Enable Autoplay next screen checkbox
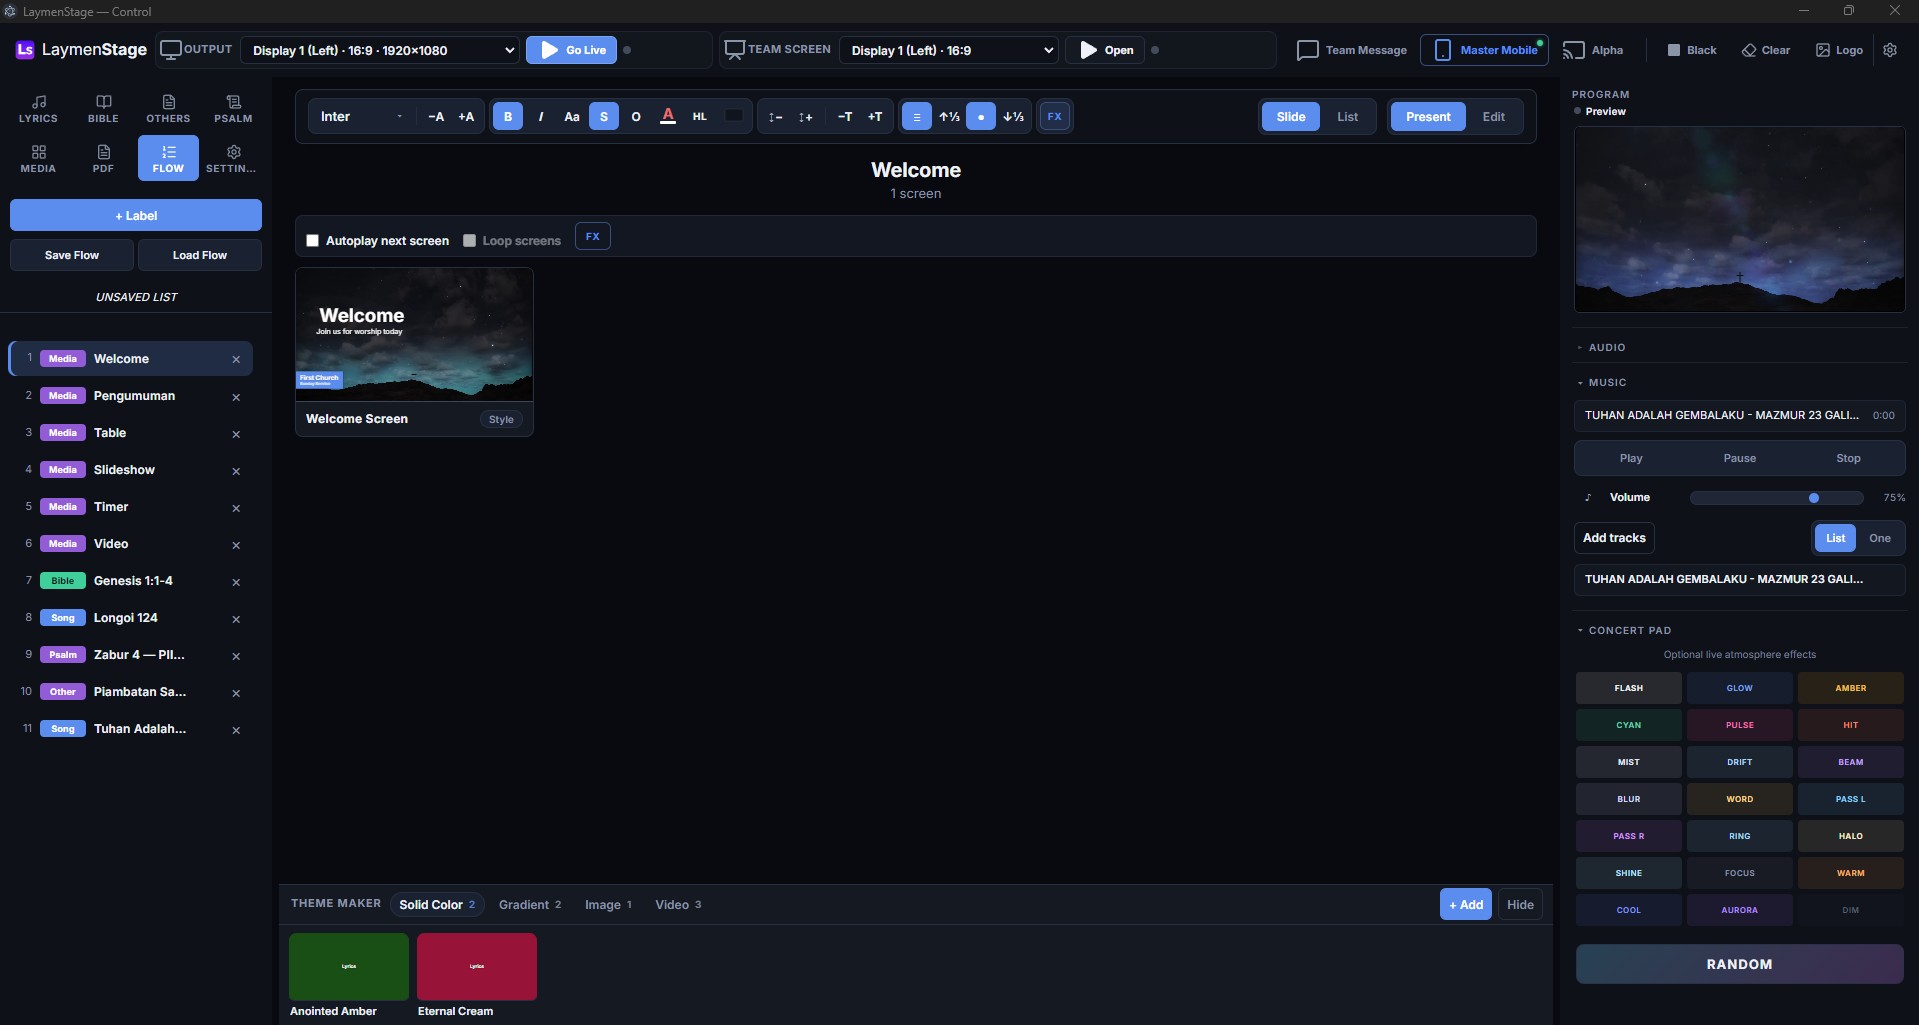This screenshot has height=1025, width=1919. click(x=312, y=241)
